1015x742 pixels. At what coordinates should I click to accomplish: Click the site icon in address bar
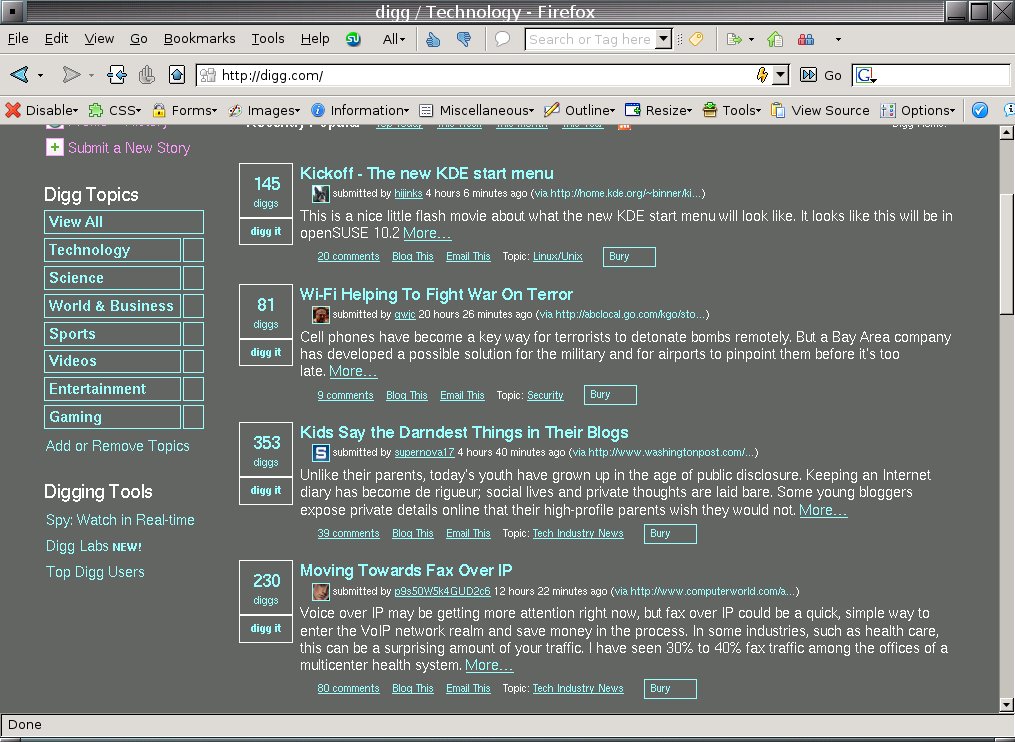(208, 75)
